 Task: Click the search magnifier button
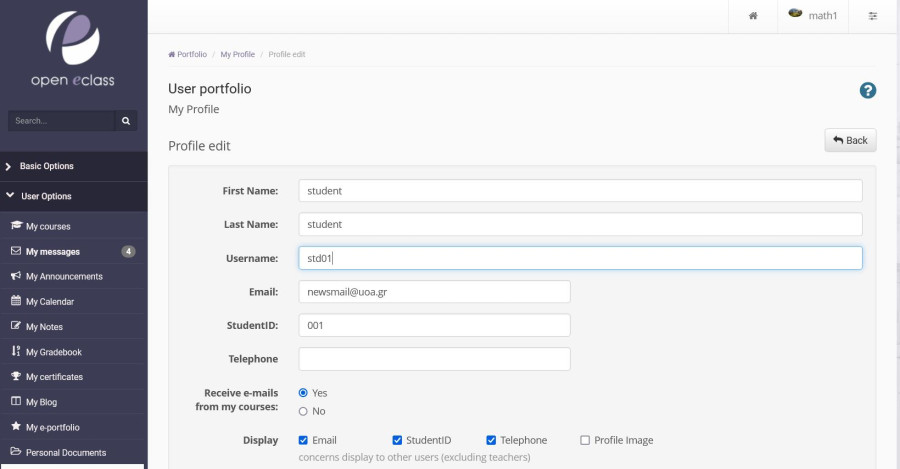[126, 121]
